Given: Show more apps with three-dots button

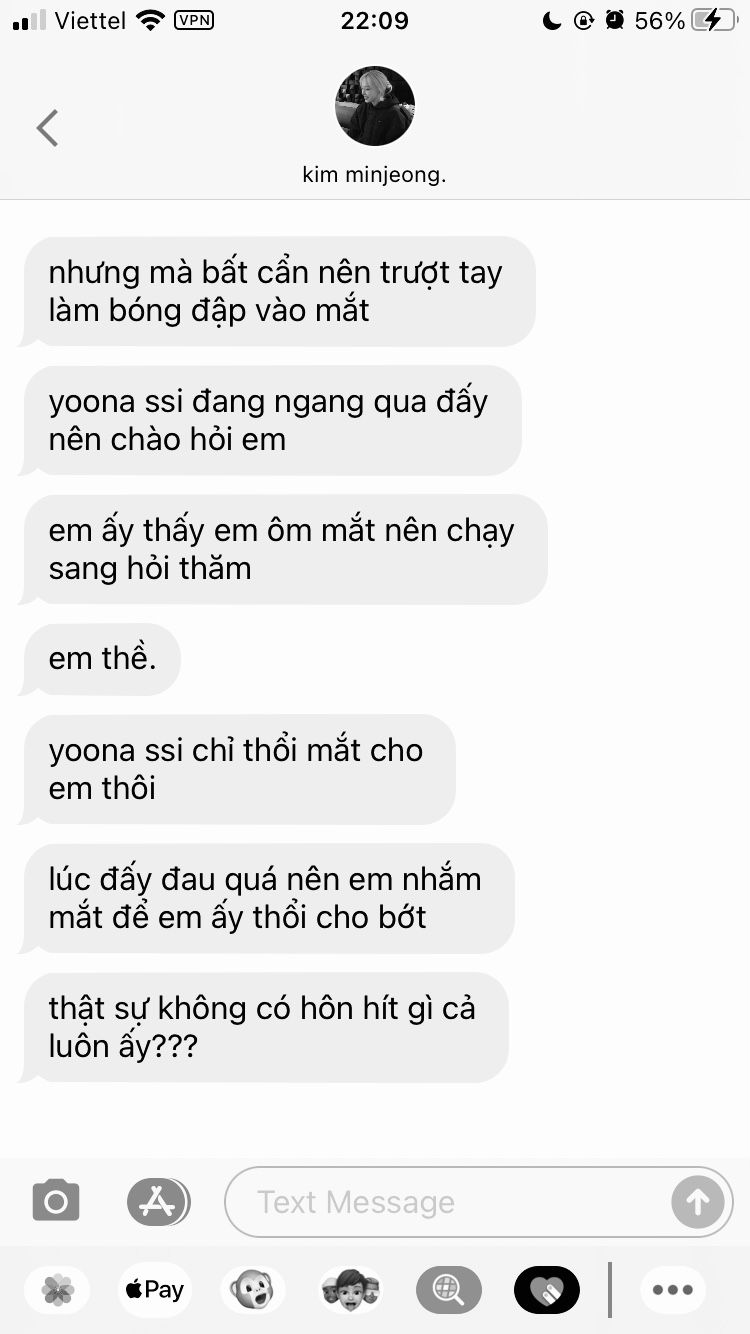Looking at the screenshot, I should tap(673, 1290).
